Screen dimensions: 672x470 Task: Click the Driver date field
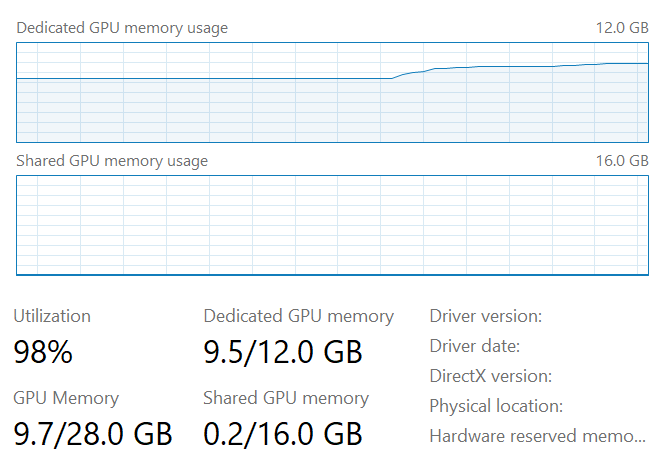coord(475,347)
